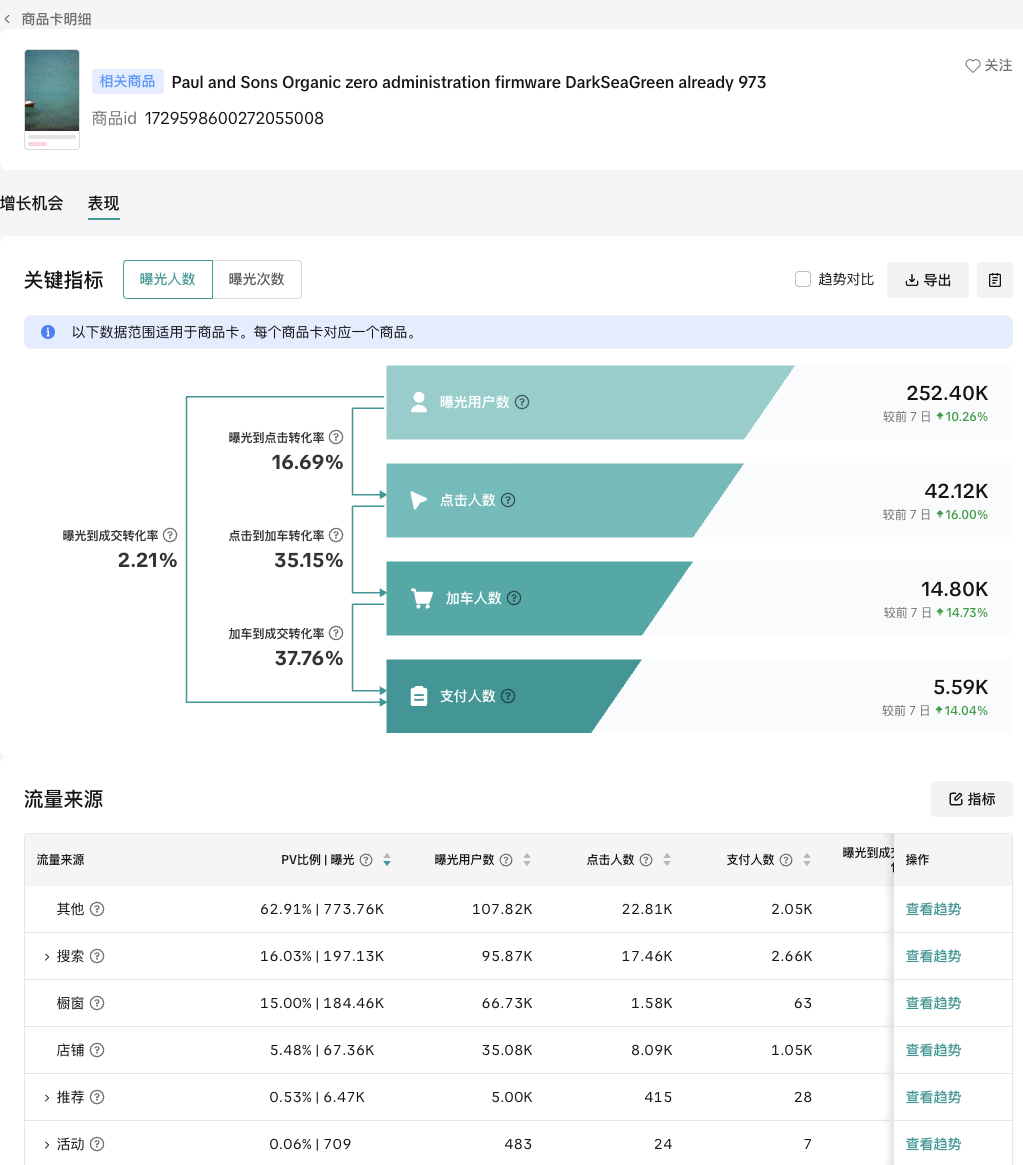Expand the 推荐 traffic source row
Viewport: 1023px width, 1165px height.
pyautogui.click(x=46, y=1098)
